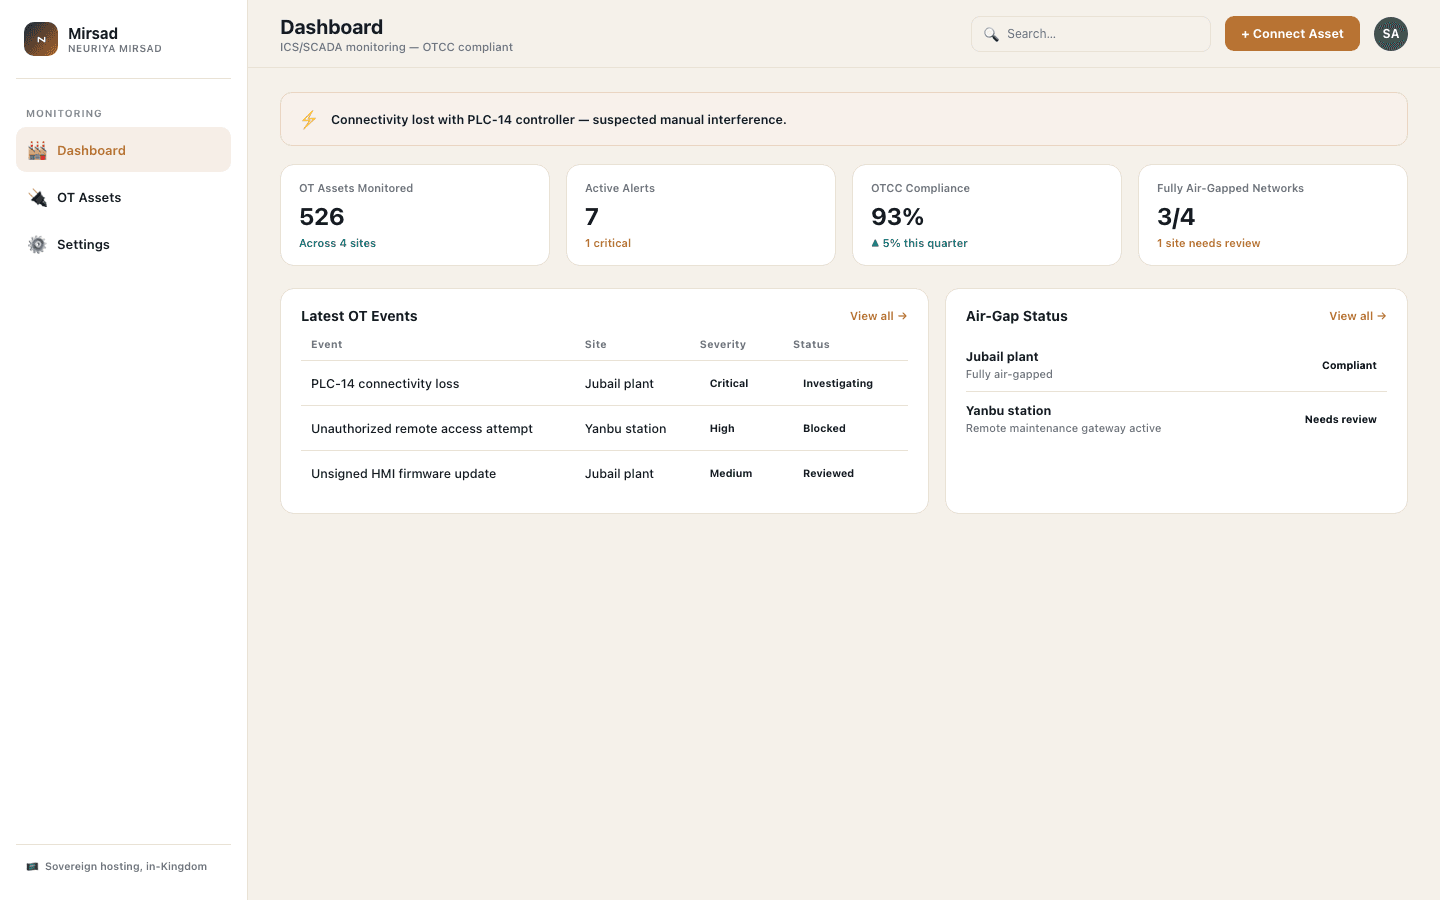Screen dimensions: 1440x900
Task: Open the Active Alerts card
Action: click(701, 215)
